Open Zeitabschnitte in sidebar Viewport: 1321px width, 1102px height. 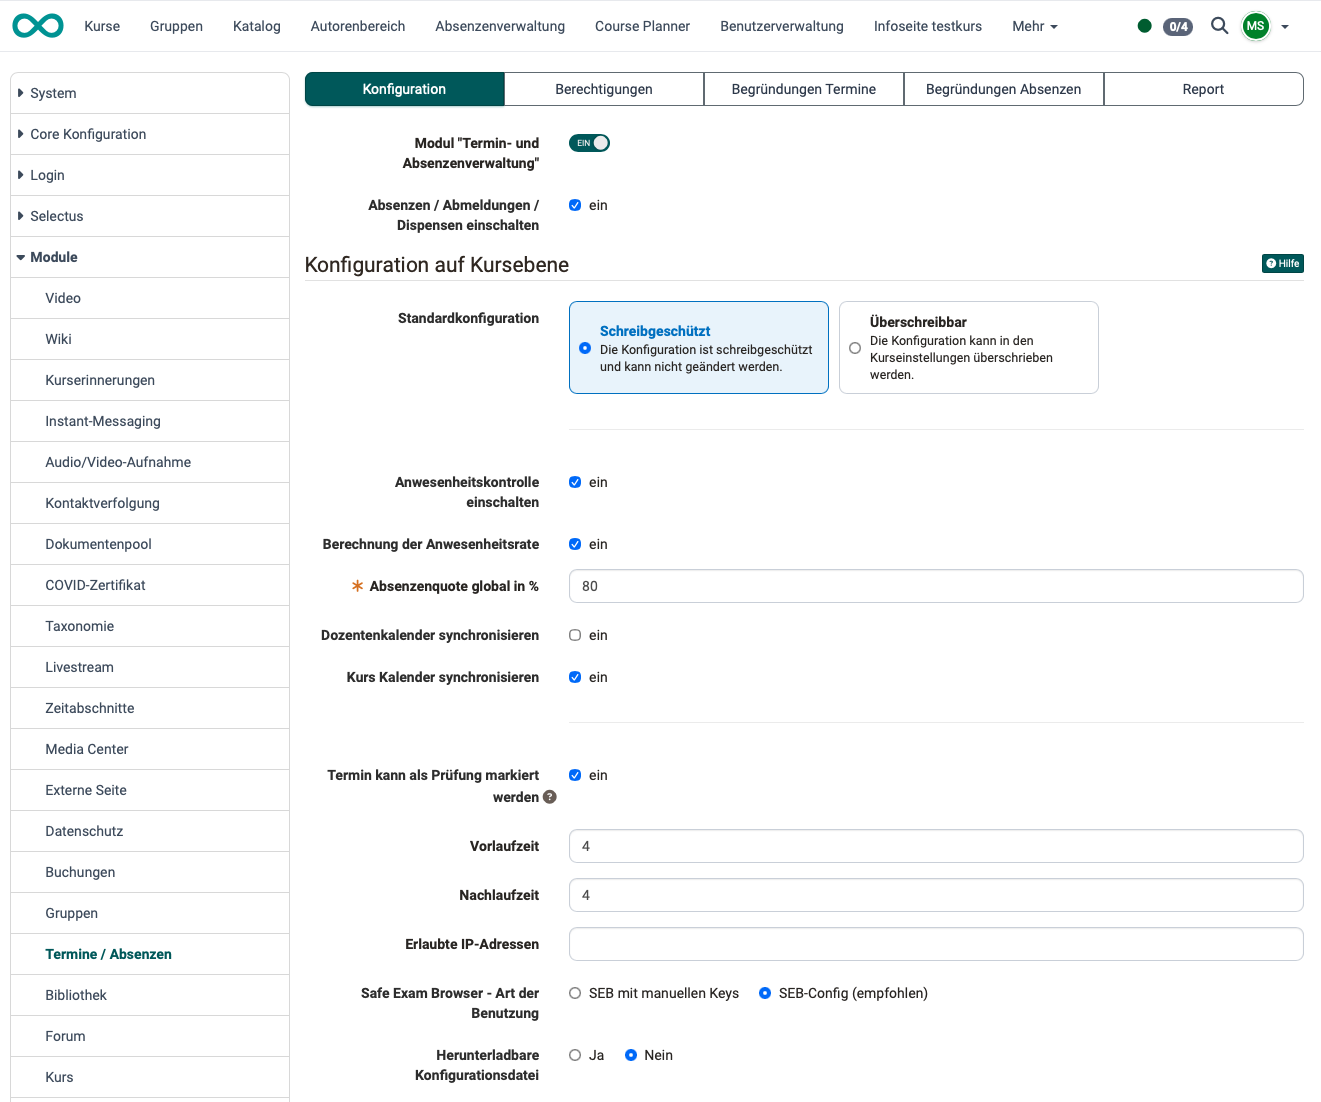pos(150,708)
